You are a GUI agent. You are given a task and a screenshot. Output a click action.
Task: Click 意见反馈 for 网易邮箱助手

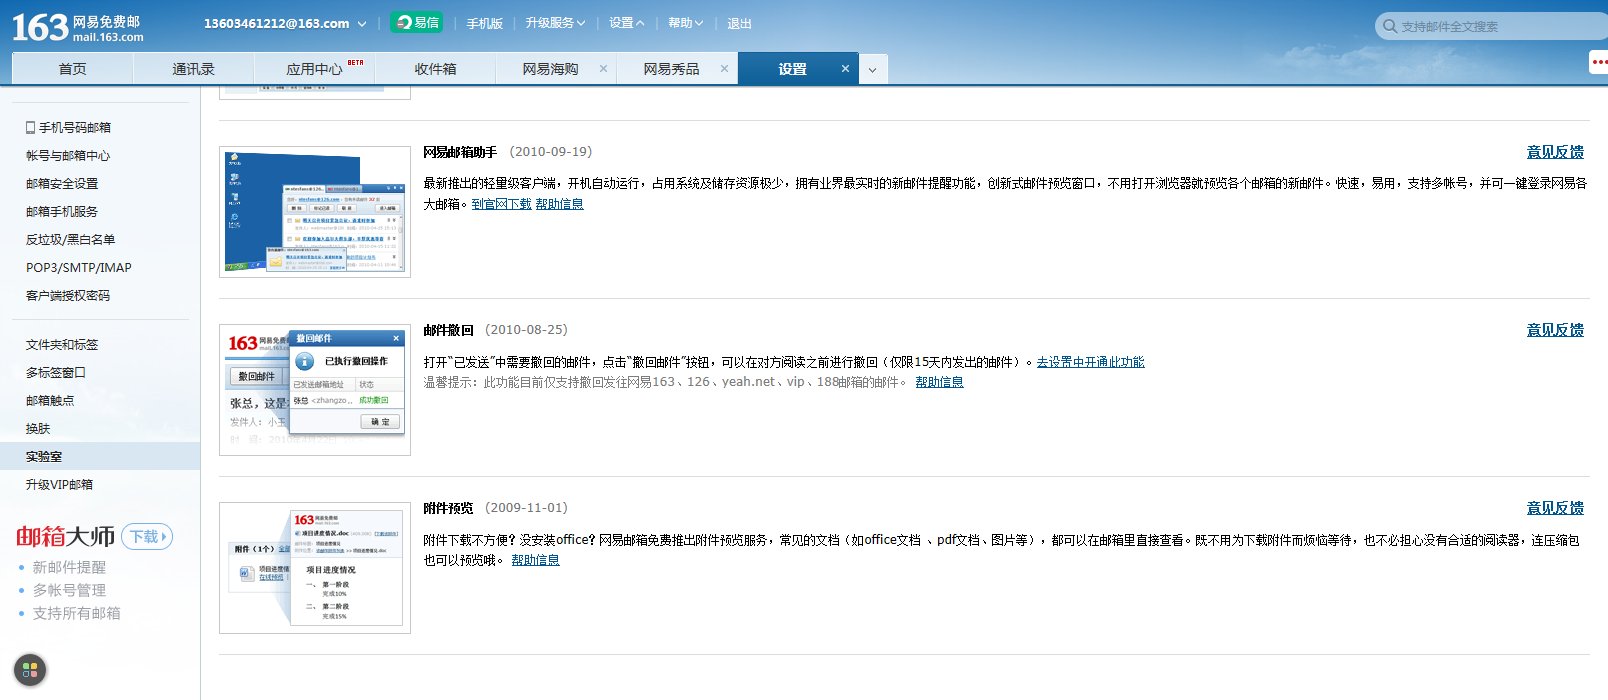1555,152
